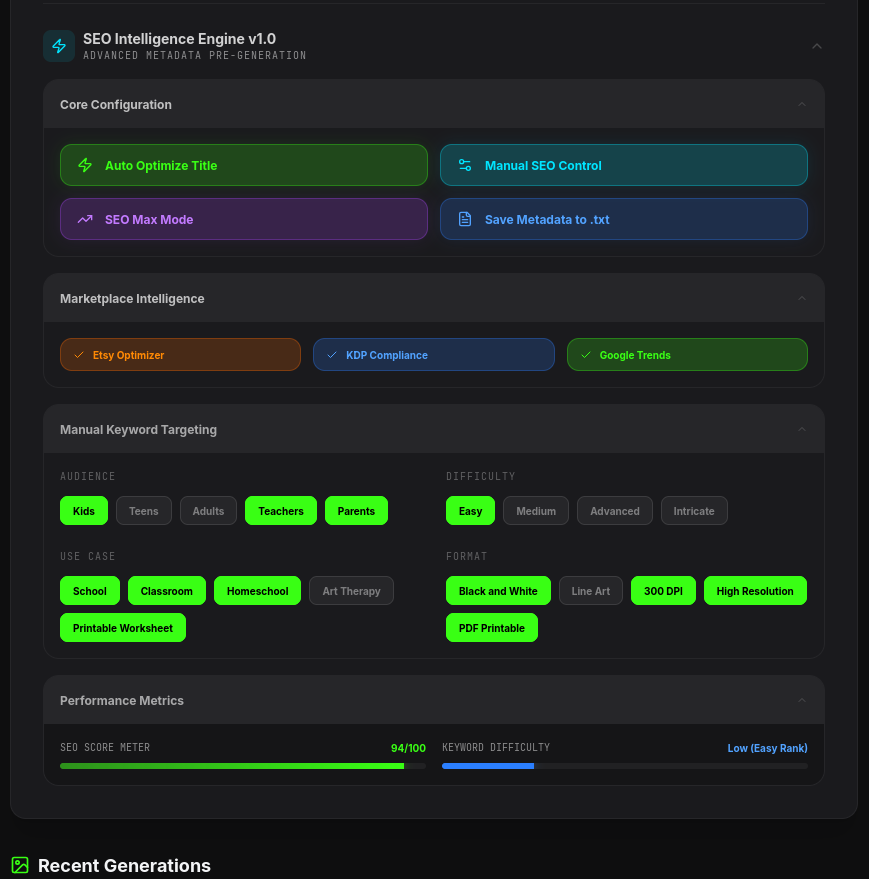Click the DIFFICULTY group label
The width and height of the screenshot is (869, 879).
(480, 476)
